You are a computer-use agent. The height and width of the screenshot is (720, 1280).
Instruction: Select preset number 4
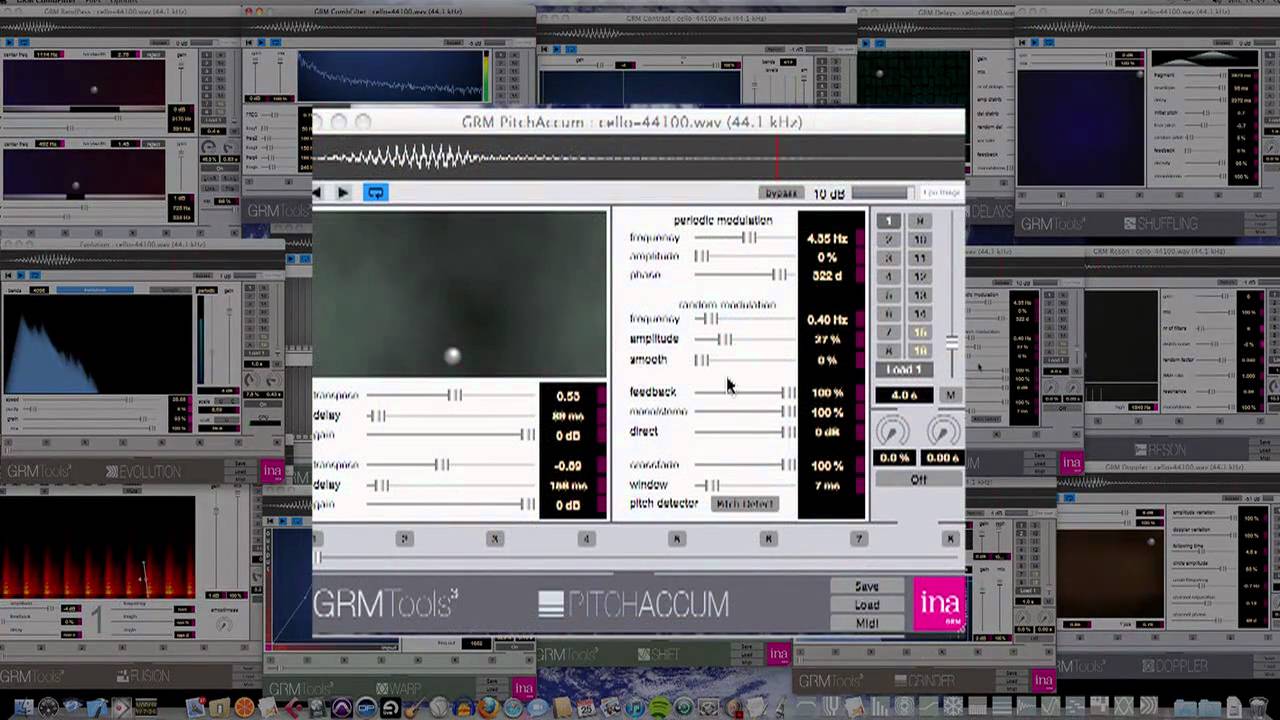(889, 277)
